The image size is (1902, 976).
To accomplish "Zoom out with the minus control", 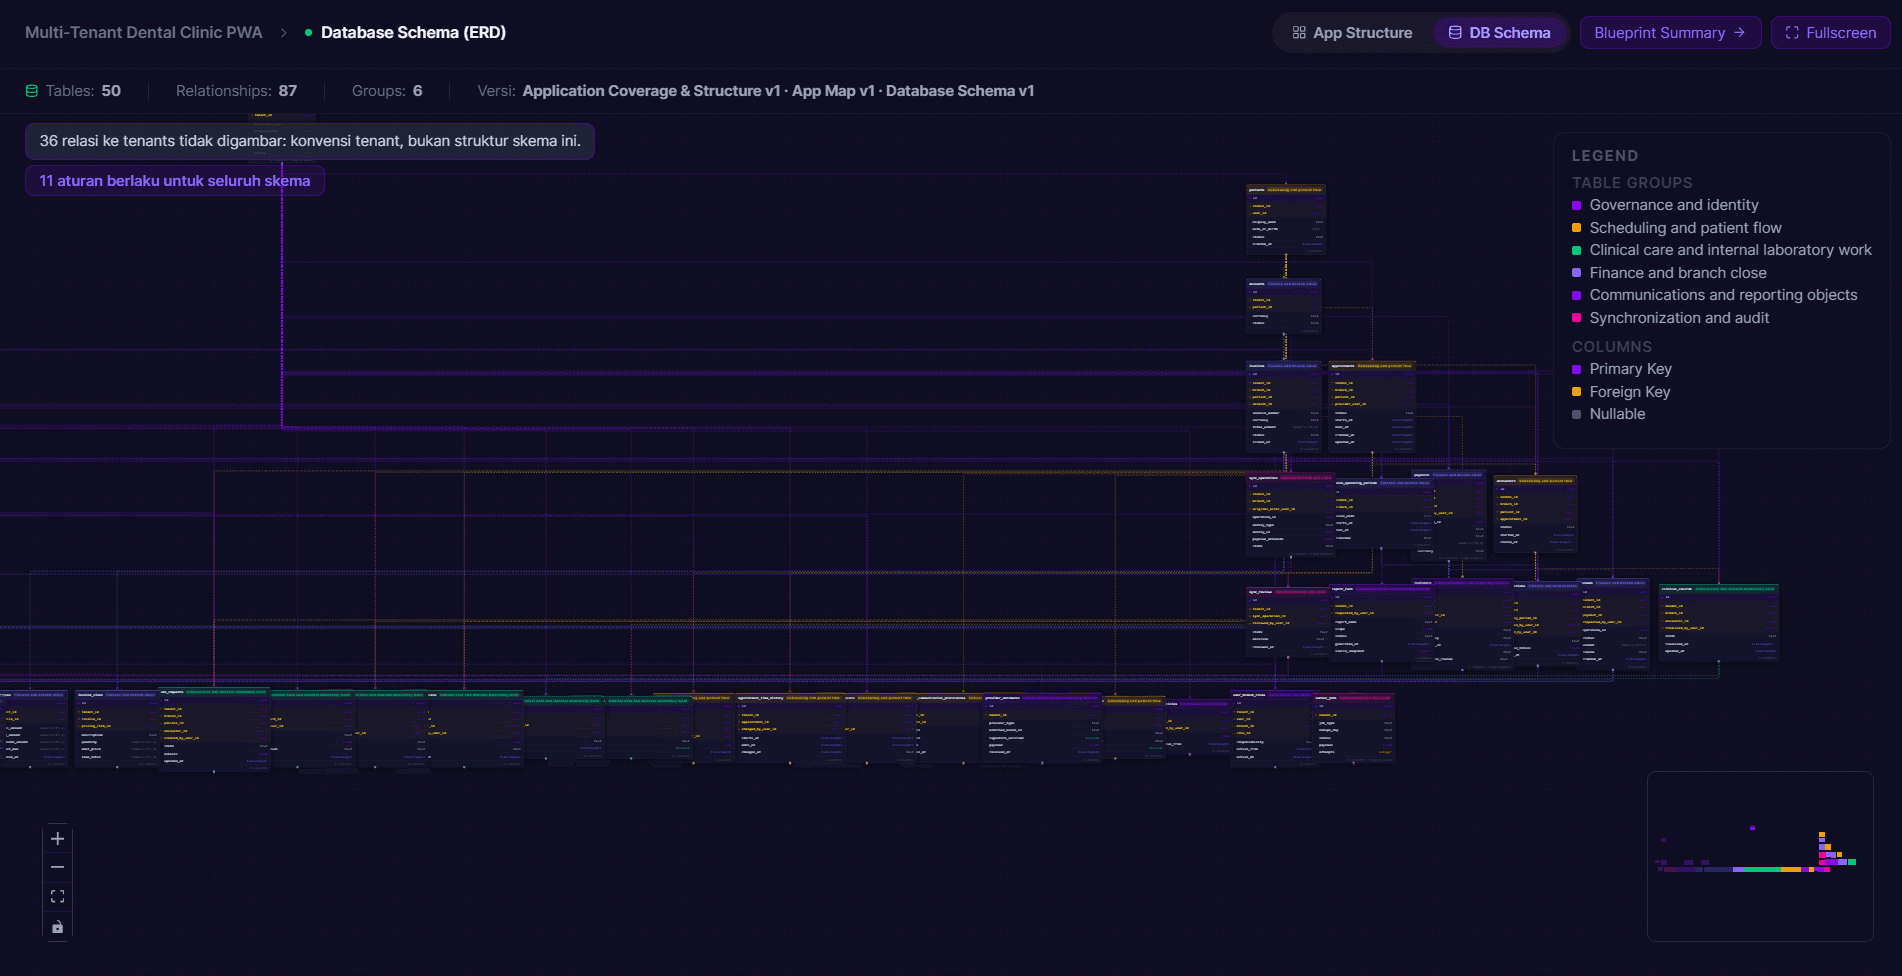I will [x=57, y=867].
